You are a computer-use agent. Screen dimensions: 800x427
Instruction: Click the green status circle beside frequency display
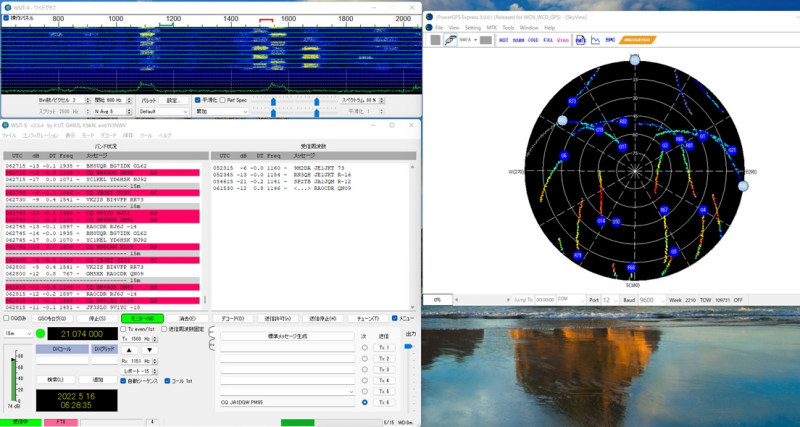[x=40, y=334]
